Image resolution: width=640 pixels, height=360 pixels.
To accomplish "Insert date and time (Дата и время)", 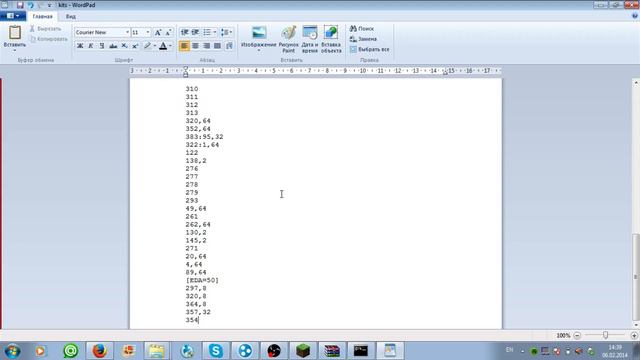I will (x=310, y=39).
